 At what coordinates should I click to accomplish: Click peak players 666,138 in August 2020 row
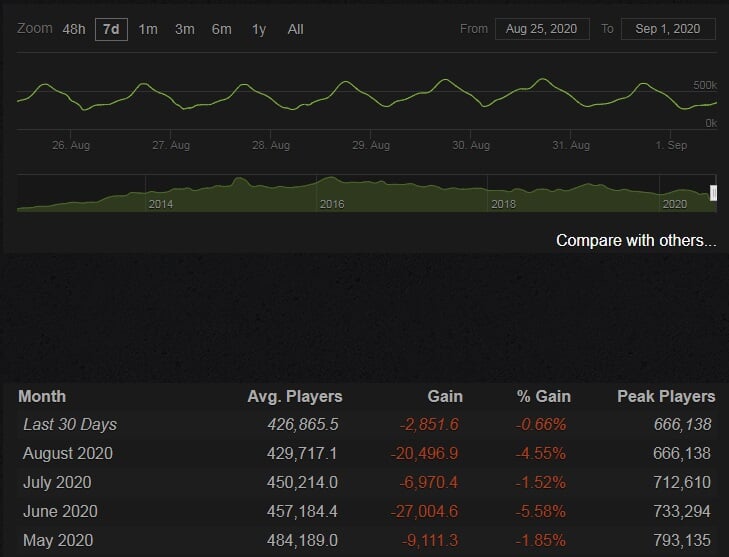click(682, 453)
